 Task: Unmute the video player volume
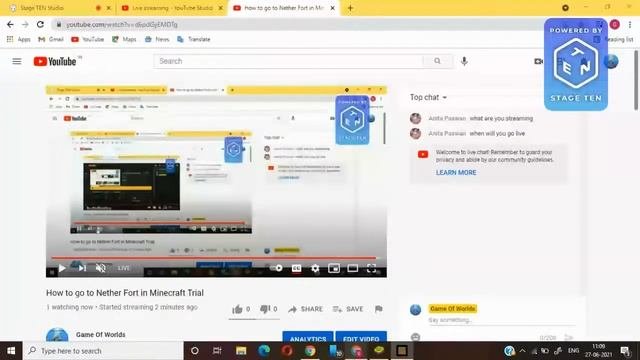point(100,268)
